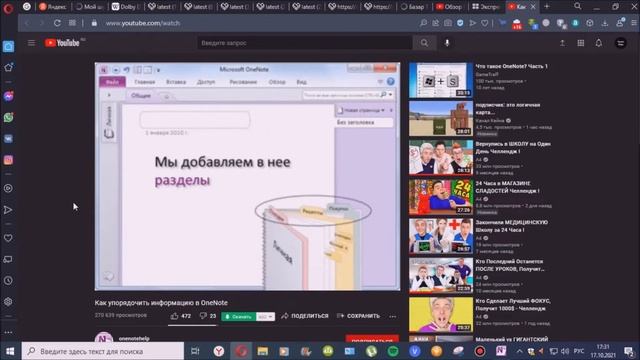Click the OneNote tutorial video player
640x360 pixels.
(247, 176)
